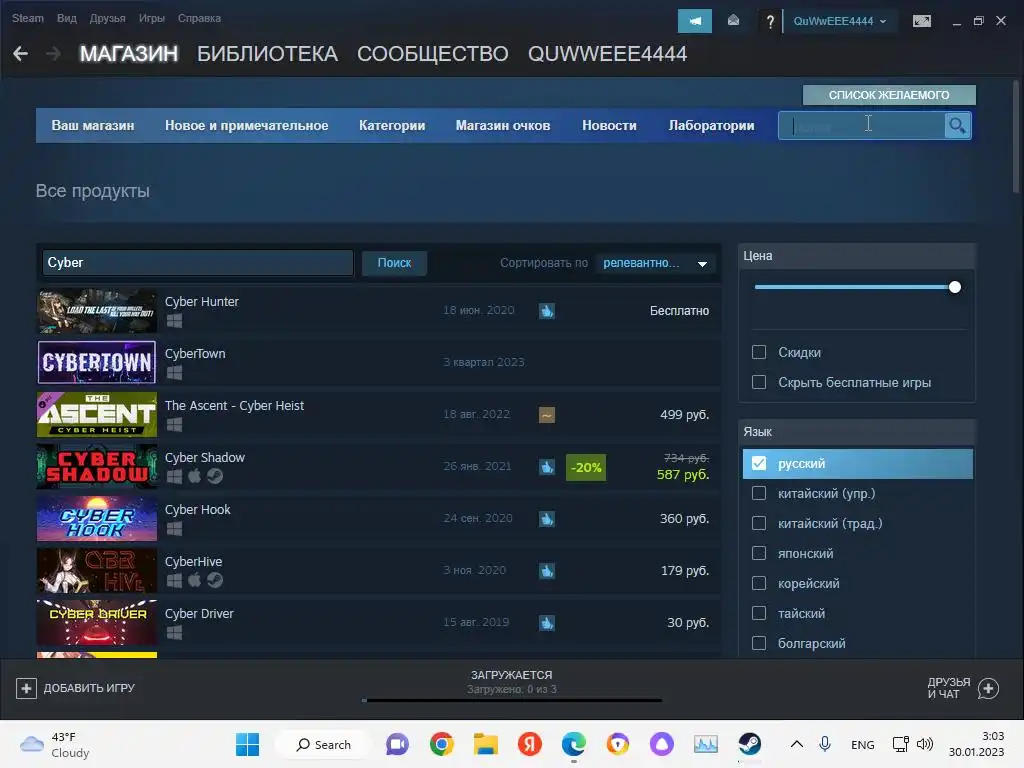Click the page vertical scrollbar
1024x768 pixels.
(x=1016, y=135)
